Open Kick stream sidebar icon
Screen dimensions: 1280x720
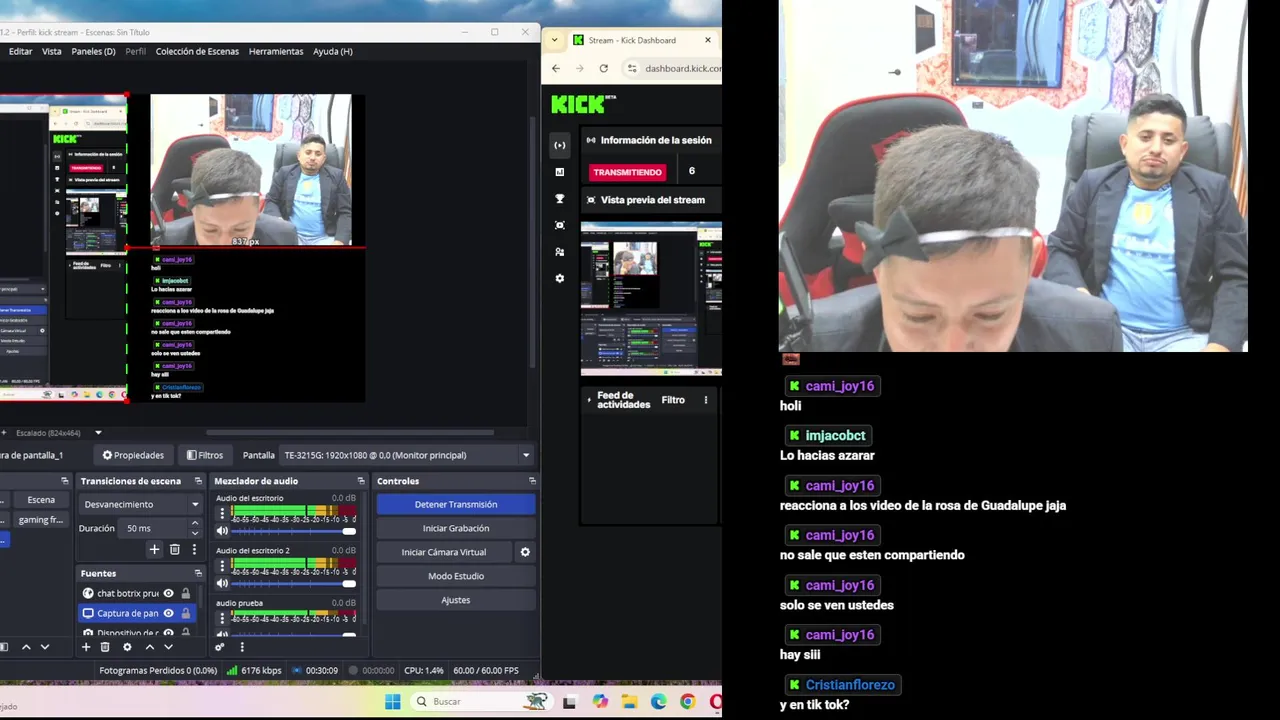pos(560,145)
